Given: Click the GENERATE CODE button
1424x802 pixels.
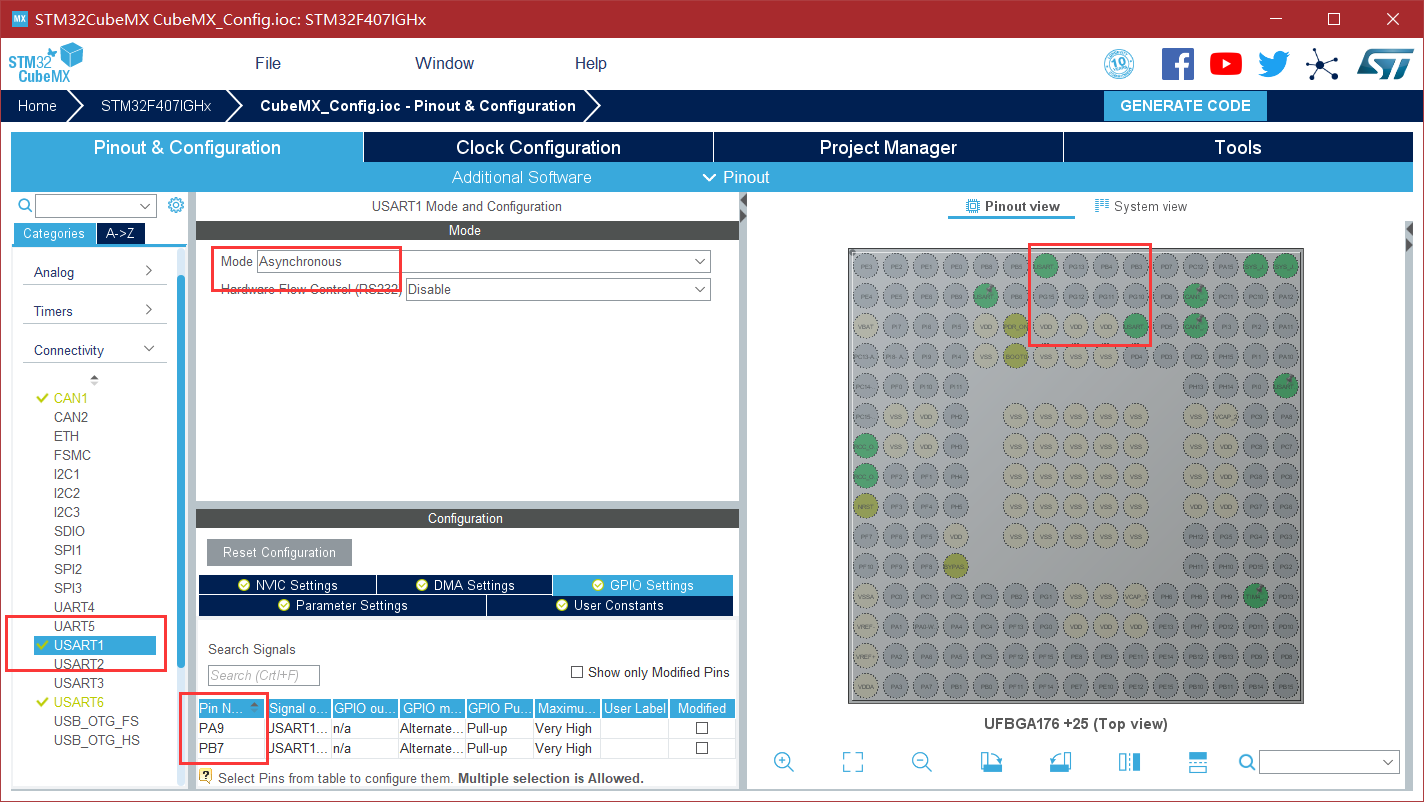Looking at the screenshot, I should pyautogui.click(x=1185, y=106).
